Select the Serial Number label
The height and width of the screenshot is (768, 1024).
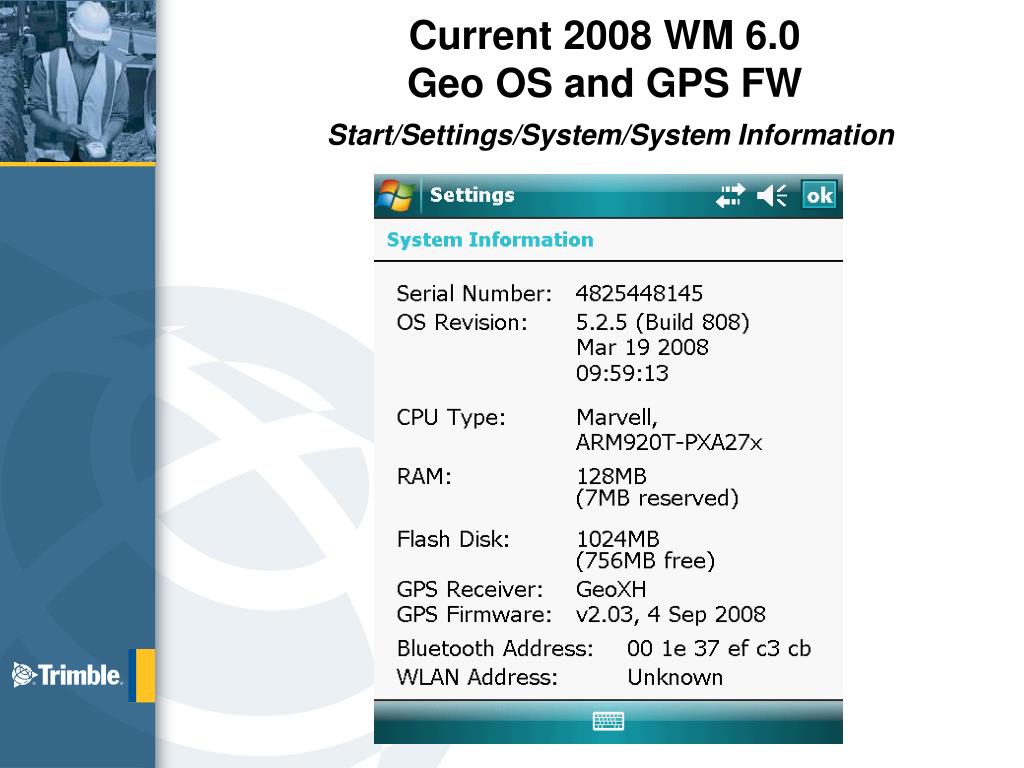tap(474, 293)
